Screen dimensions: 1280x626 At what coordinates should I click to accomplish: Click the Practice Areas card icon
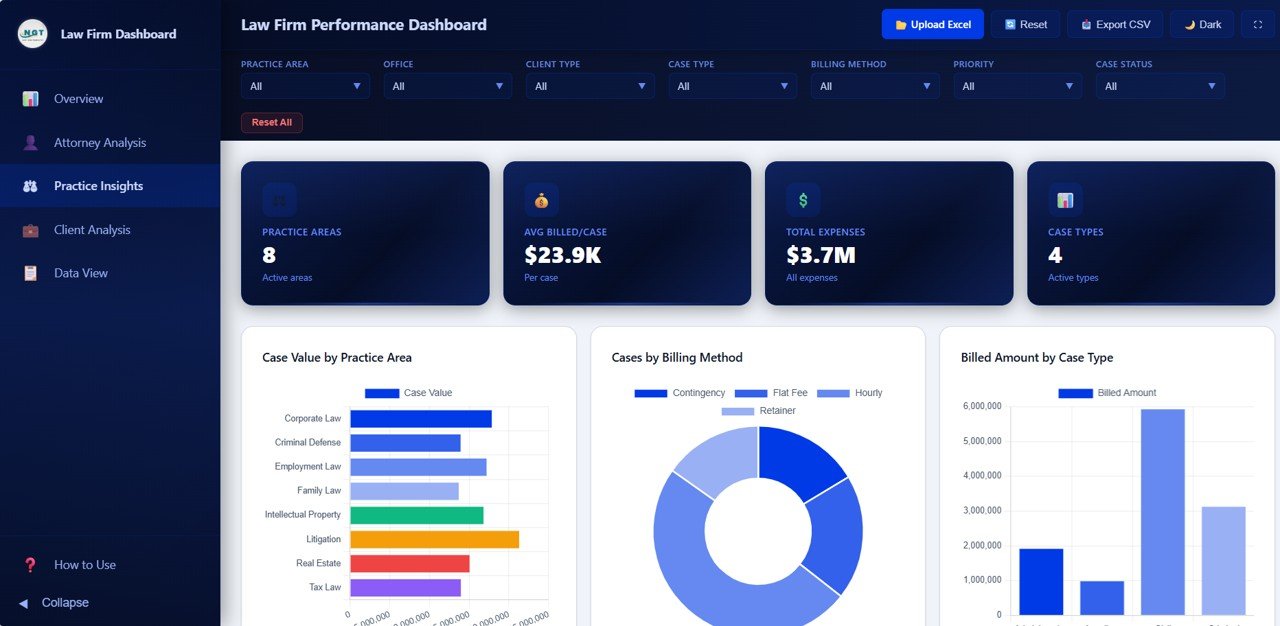coord(278,199)
